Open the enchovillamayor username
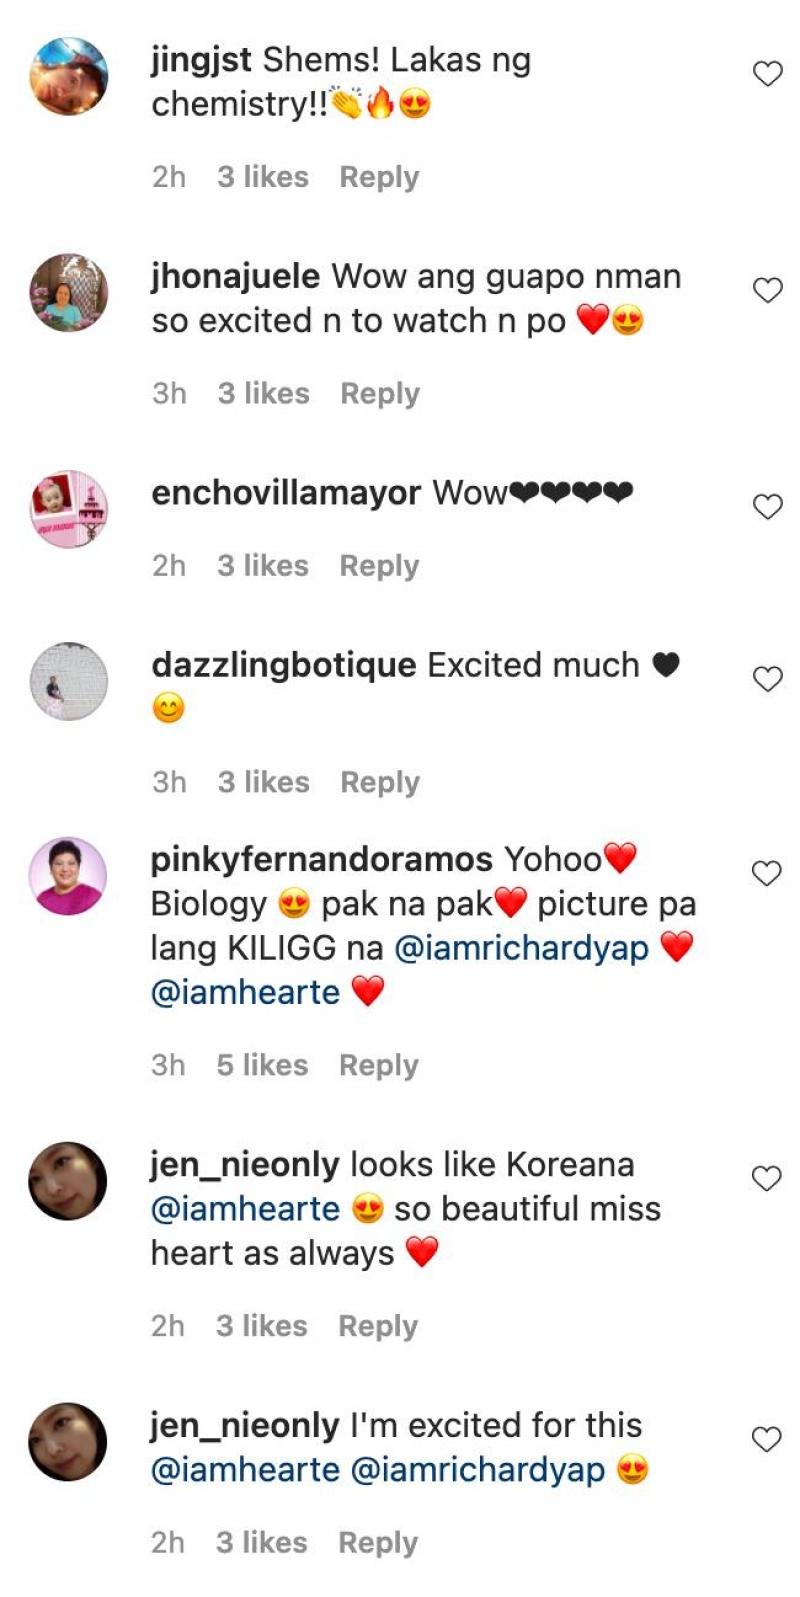800x1597 pixels. point(286,493)
